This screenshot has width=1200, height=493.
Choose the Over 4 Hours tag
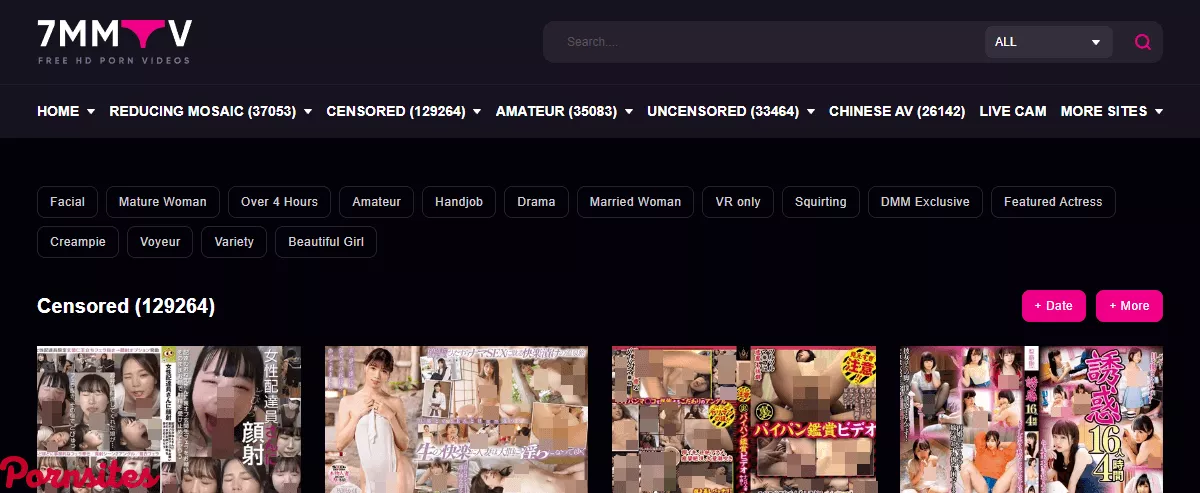click(279, 202)
